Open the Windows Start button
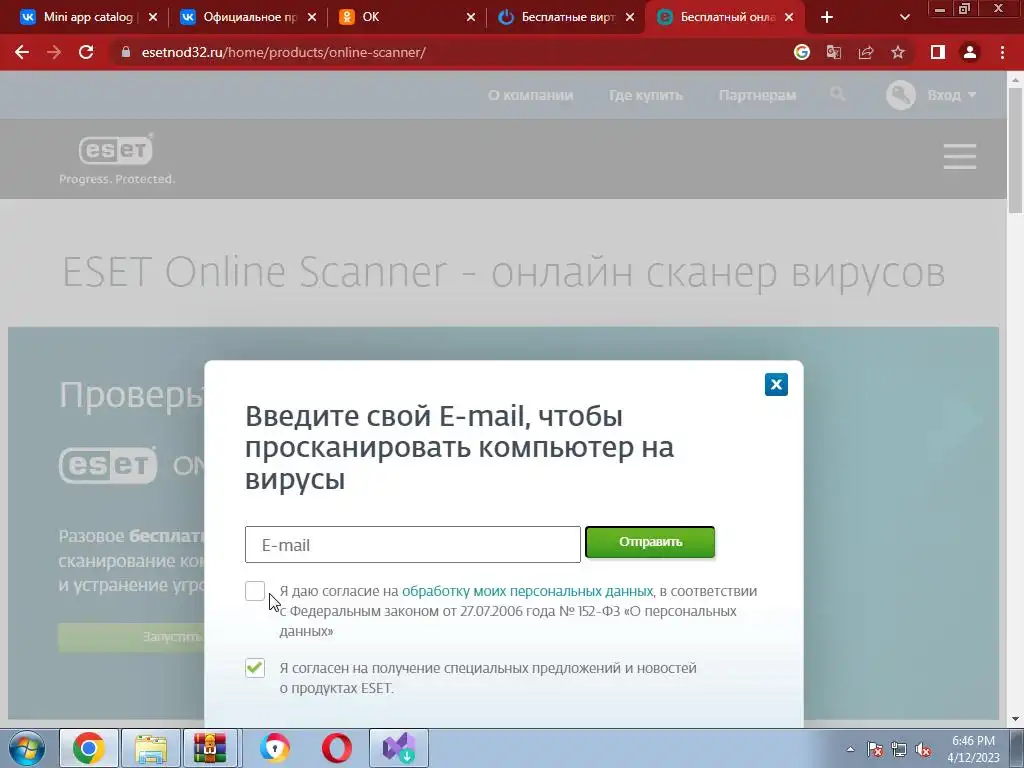This screenshot has height=768, width=1024. point(26,748)
